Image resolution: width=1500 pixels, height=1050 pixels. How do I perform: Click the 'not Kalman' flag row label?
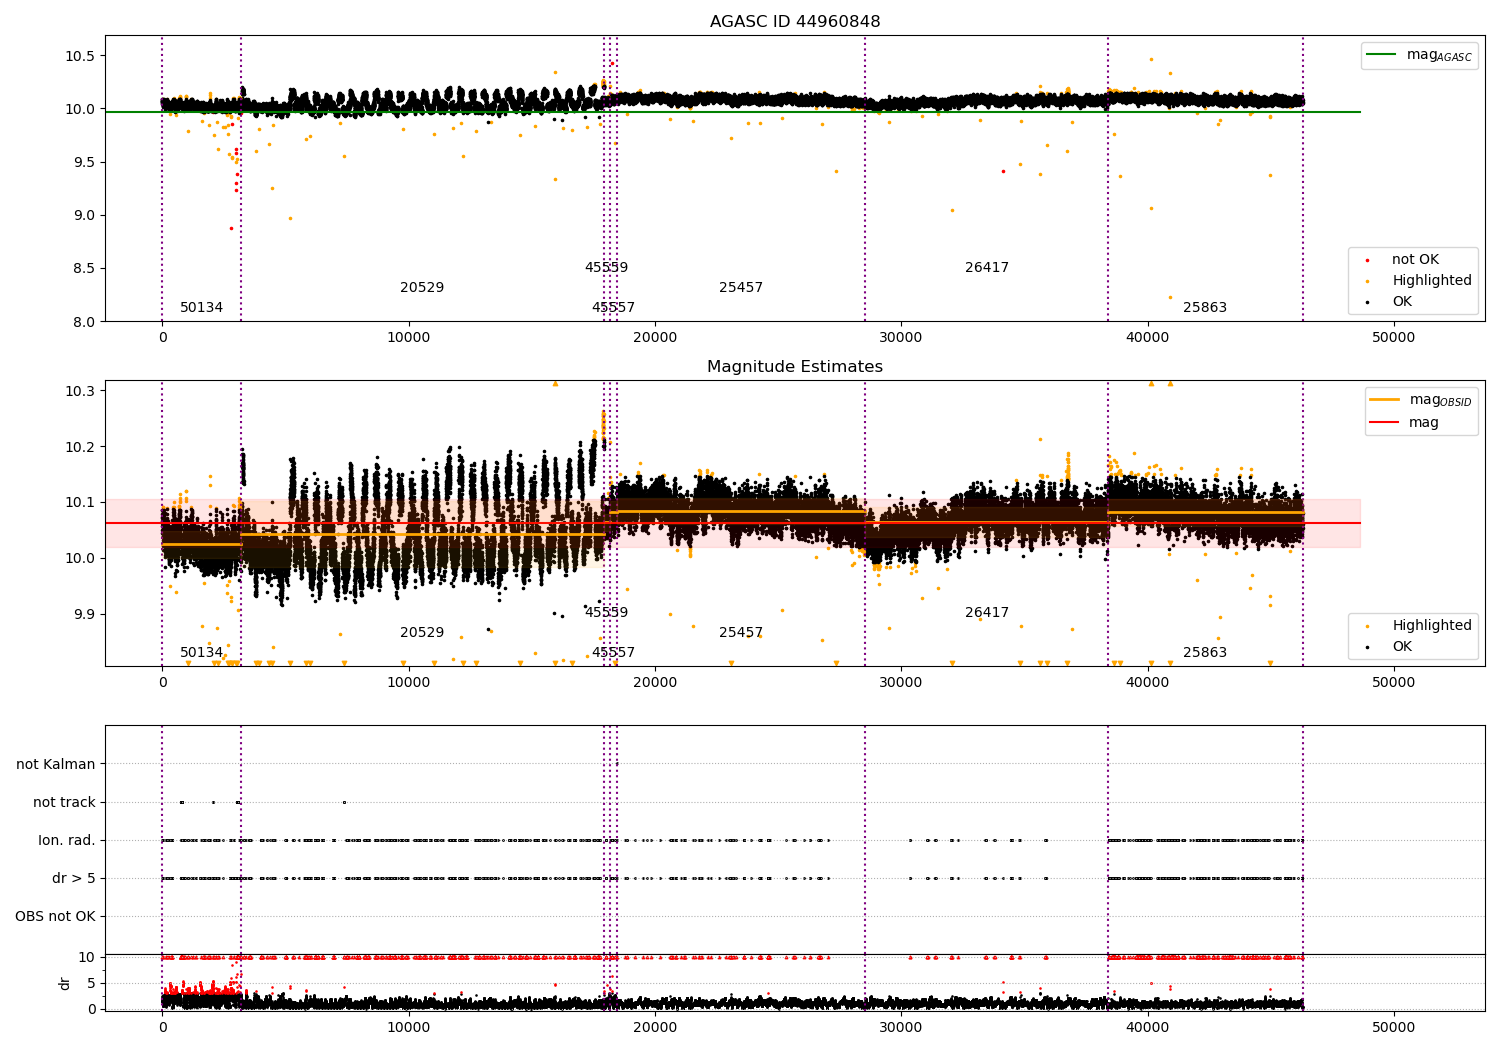click(x=56, y=765)
